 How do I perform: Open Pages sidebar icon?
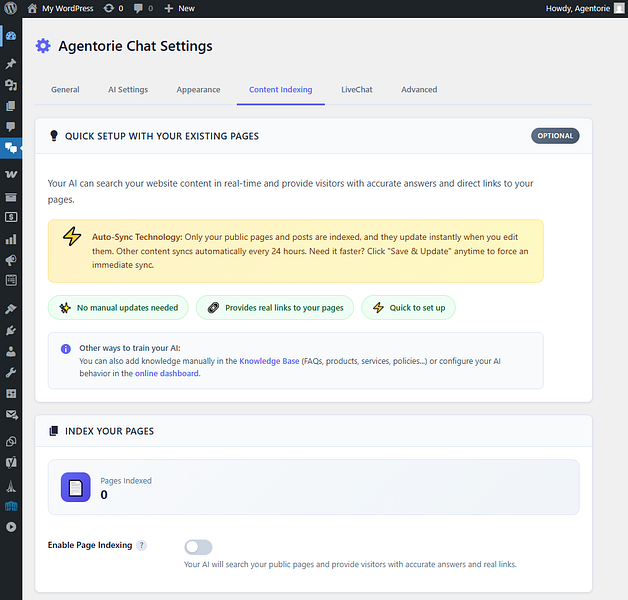(11, 106)
